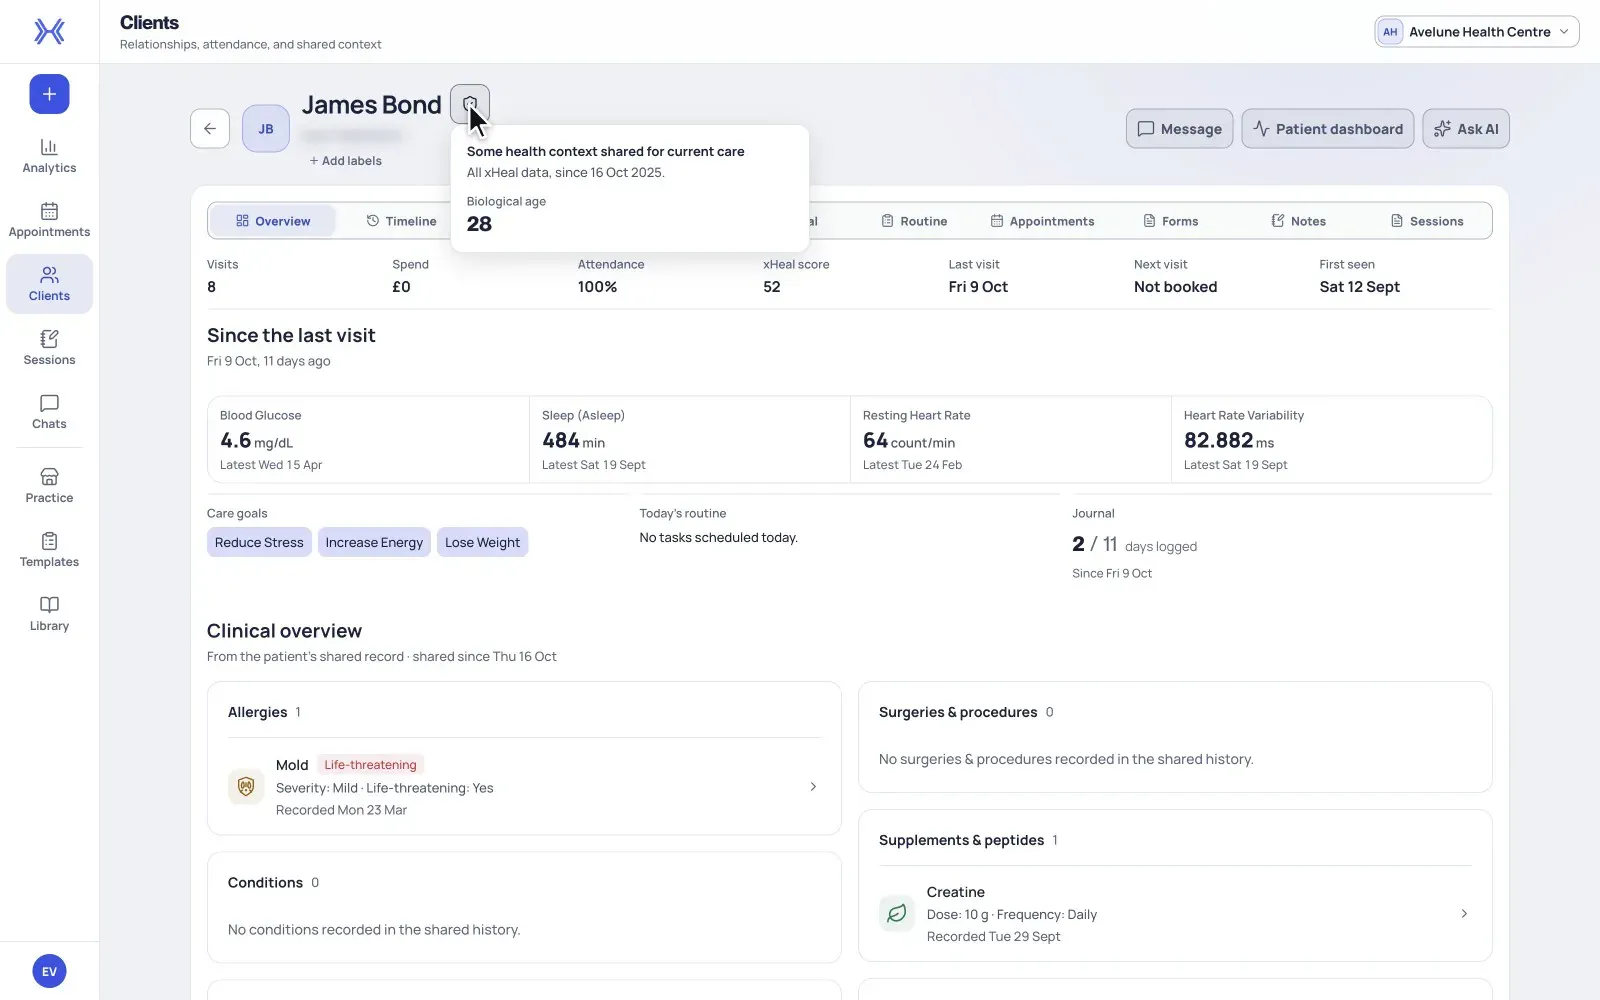Click the Ask AI button

click(x=1466, y=129)
